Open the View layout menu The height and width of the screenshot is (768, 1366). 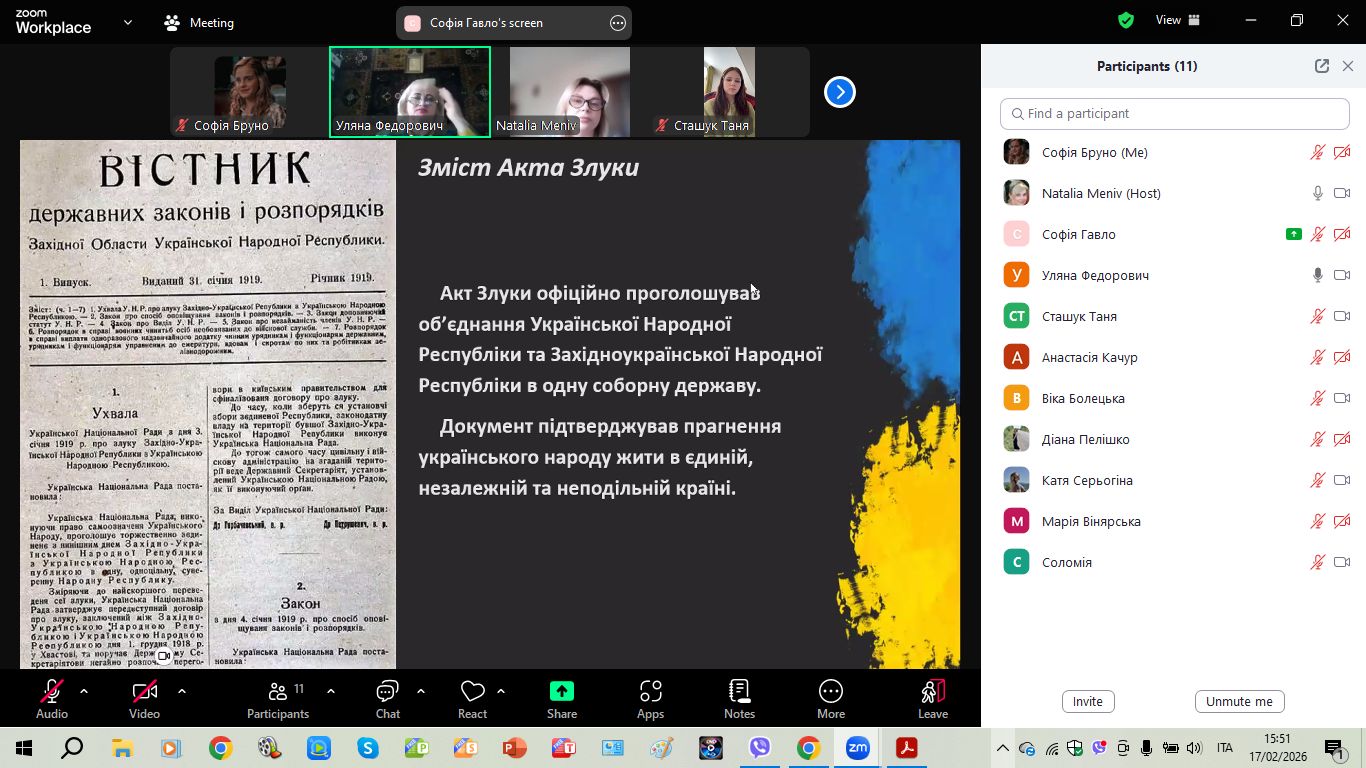(1178, 20)
